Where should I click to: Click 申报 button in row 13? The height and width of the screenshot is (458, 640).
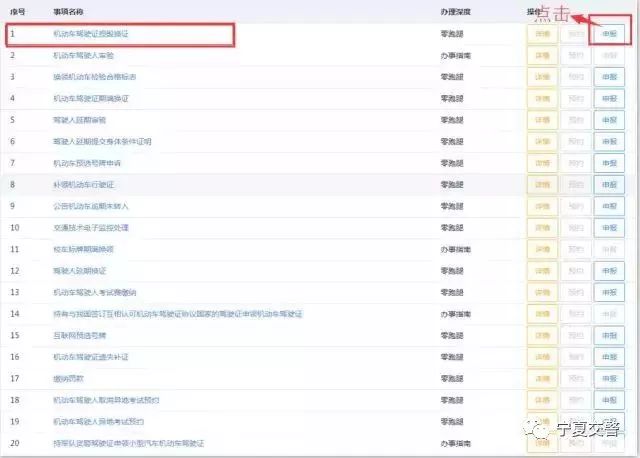click(609, 292)
